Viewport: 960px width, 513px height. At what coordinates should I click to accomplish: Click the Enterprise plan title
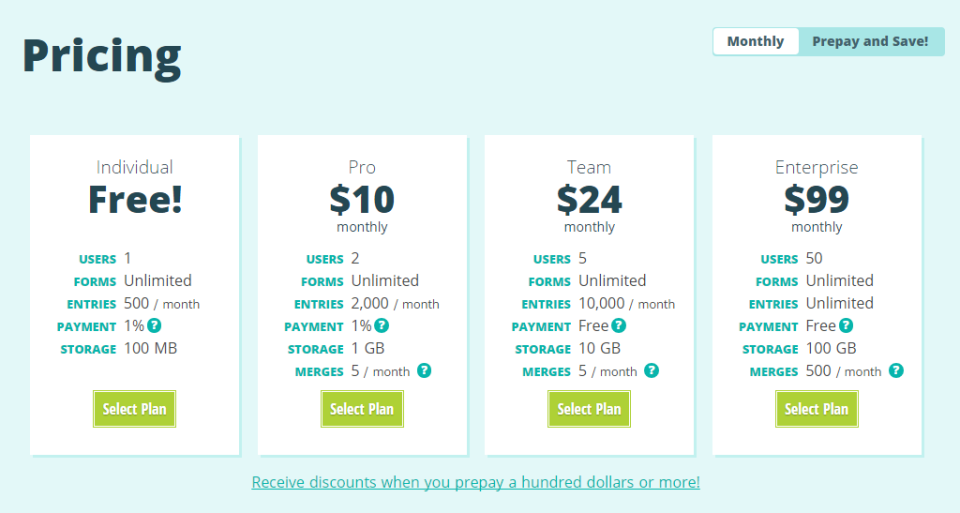tap(816, 167)
